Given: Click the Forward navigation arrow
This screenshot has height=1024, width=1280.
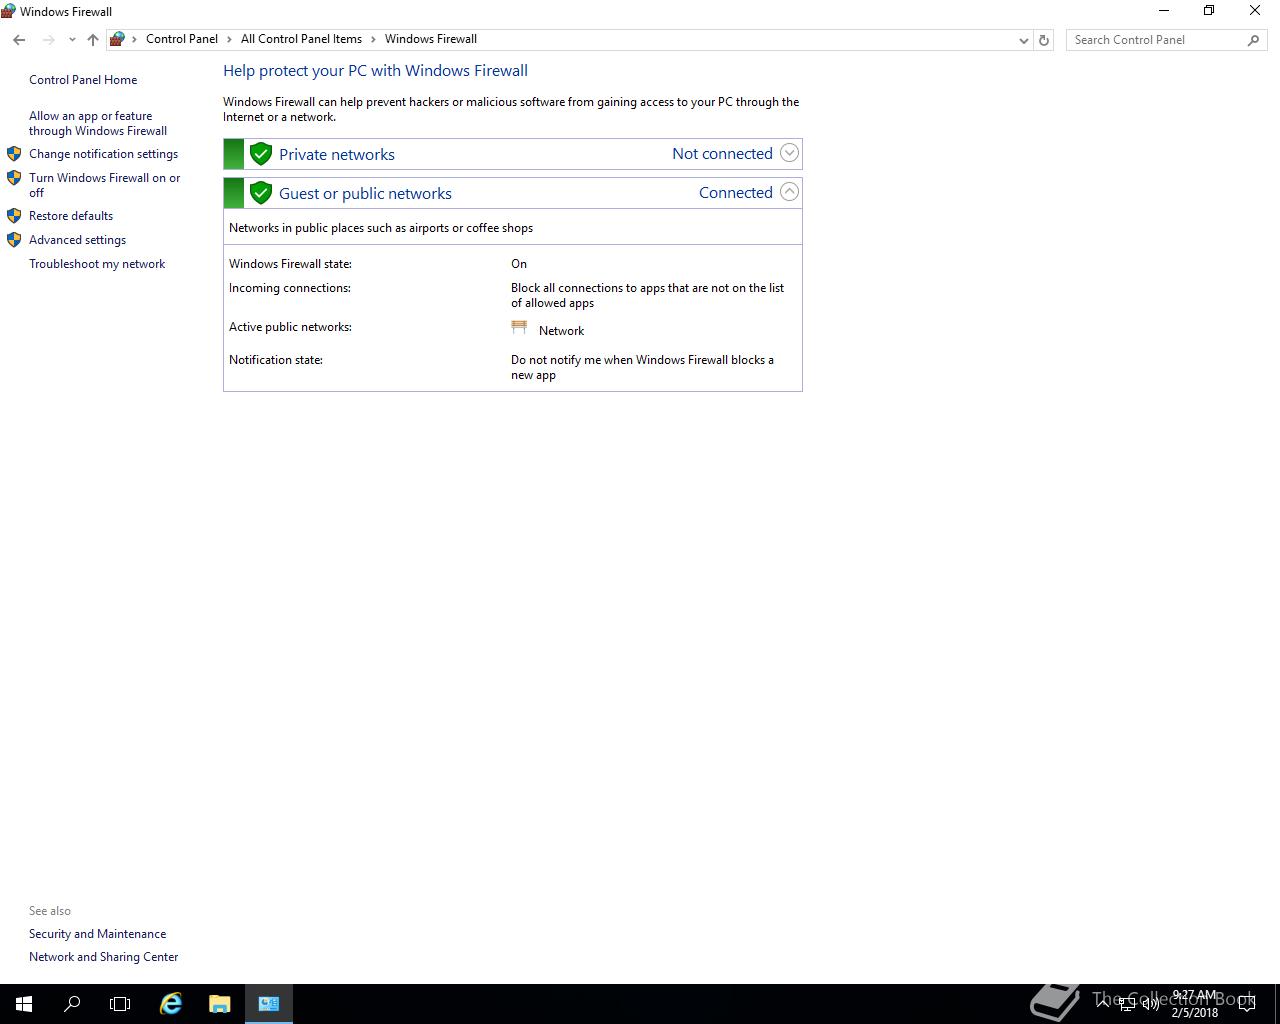Looking at the screenshot, I should [48, 40].
